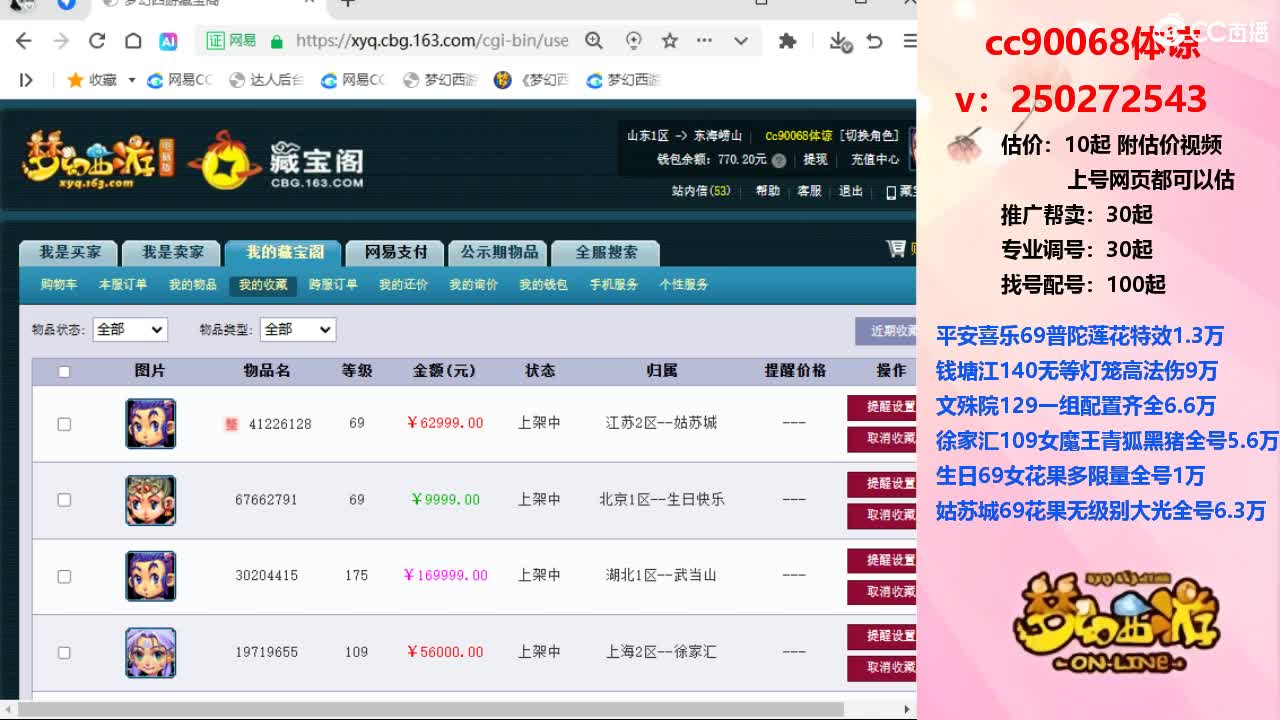Expand the address bar chevron dropdown
Image resolution: width=1280 pixels, height=720 pixels.
[x=741, y=41]
